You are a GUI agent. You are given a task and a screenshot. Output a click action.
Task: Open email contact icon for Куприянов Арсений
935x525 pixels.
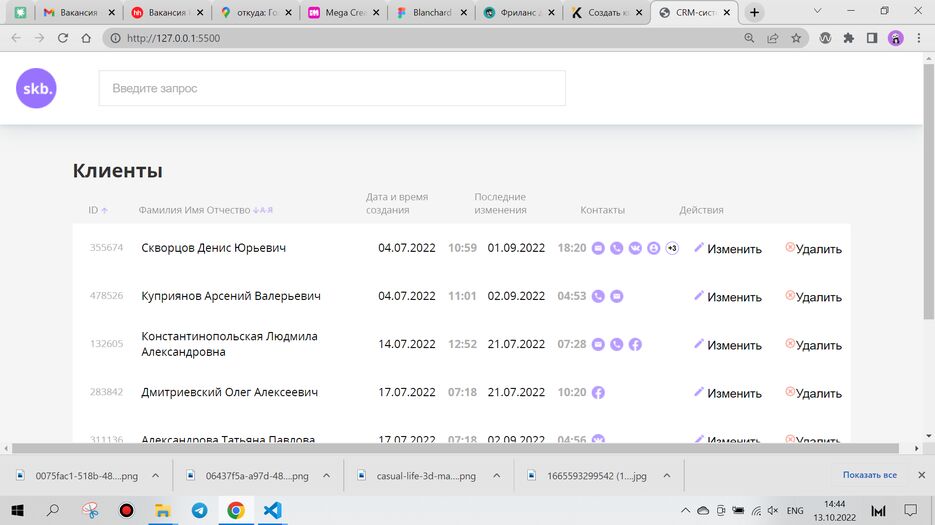[x=617, y=296]
